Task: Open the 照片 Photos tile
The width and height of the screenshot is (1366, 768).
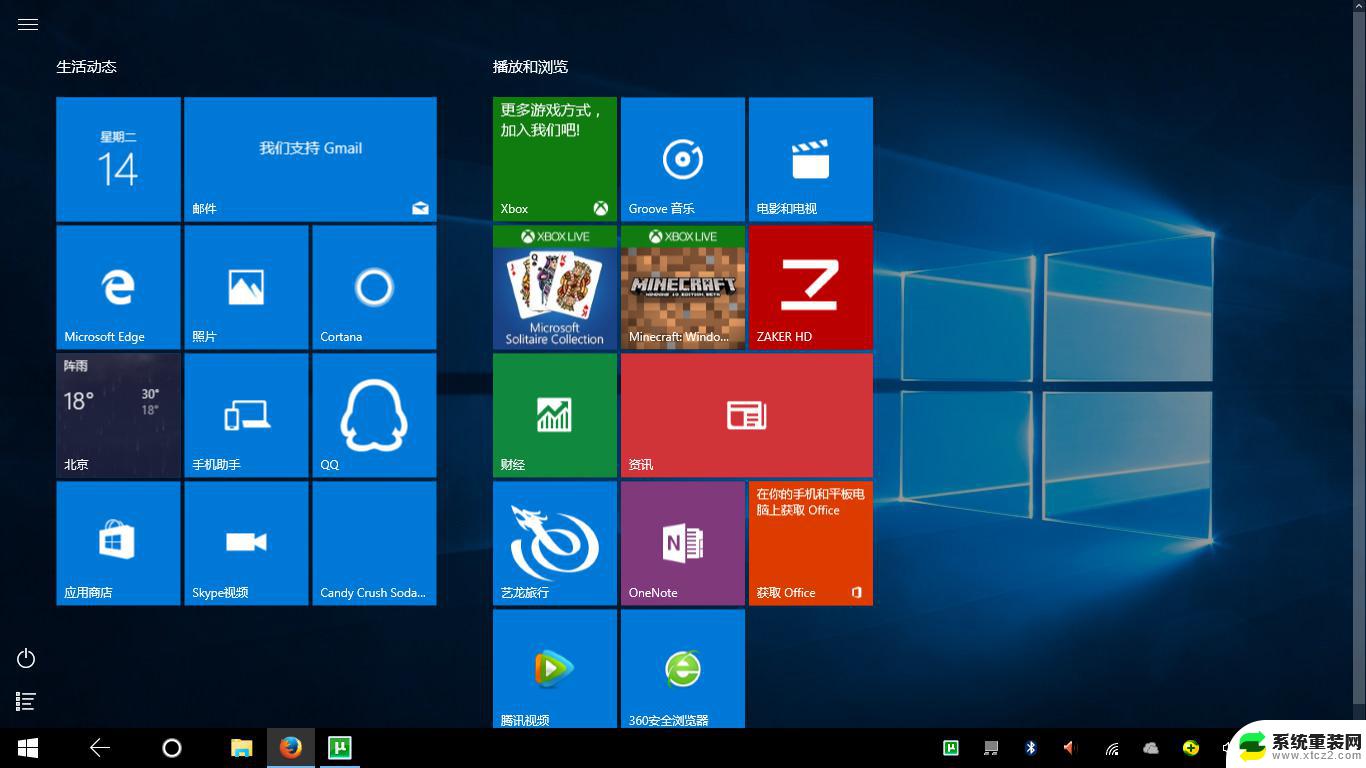Action: pos(246,287)
